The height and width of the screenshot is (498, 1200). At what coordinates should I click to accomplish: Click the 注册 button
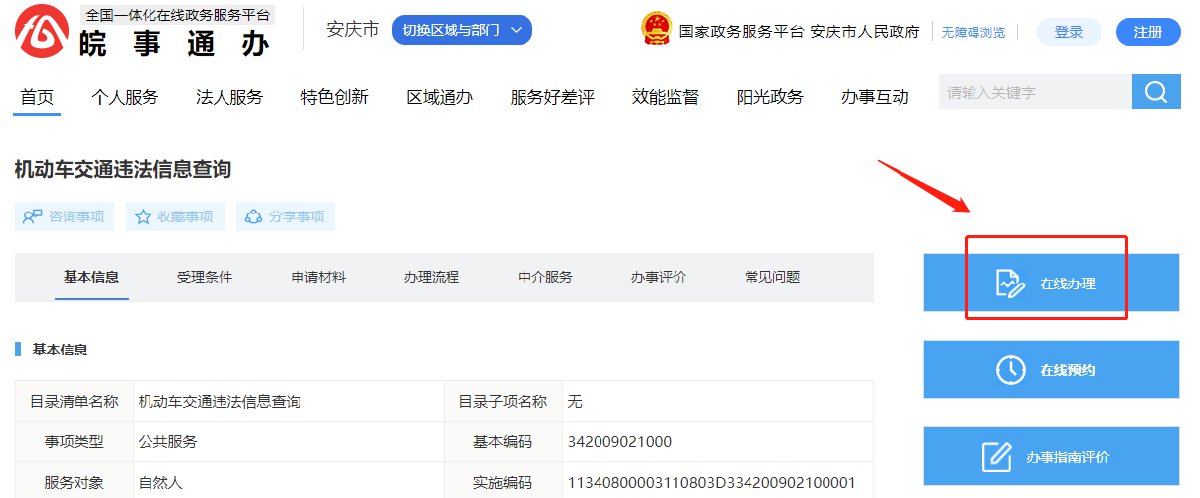click(1148, 32)
